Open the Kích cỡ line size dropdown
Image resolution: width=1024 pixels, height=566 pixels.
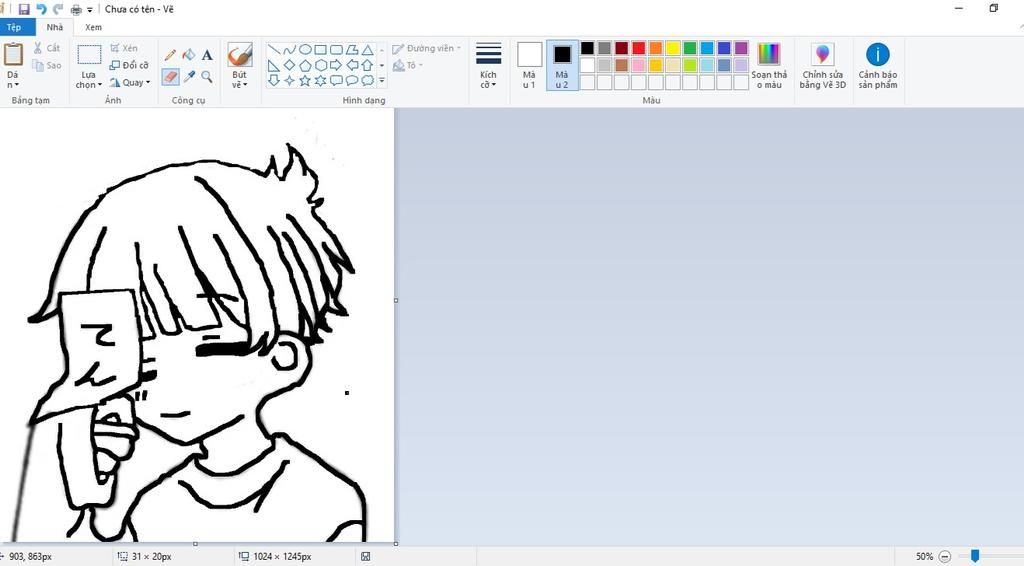(x=488, y=65)
